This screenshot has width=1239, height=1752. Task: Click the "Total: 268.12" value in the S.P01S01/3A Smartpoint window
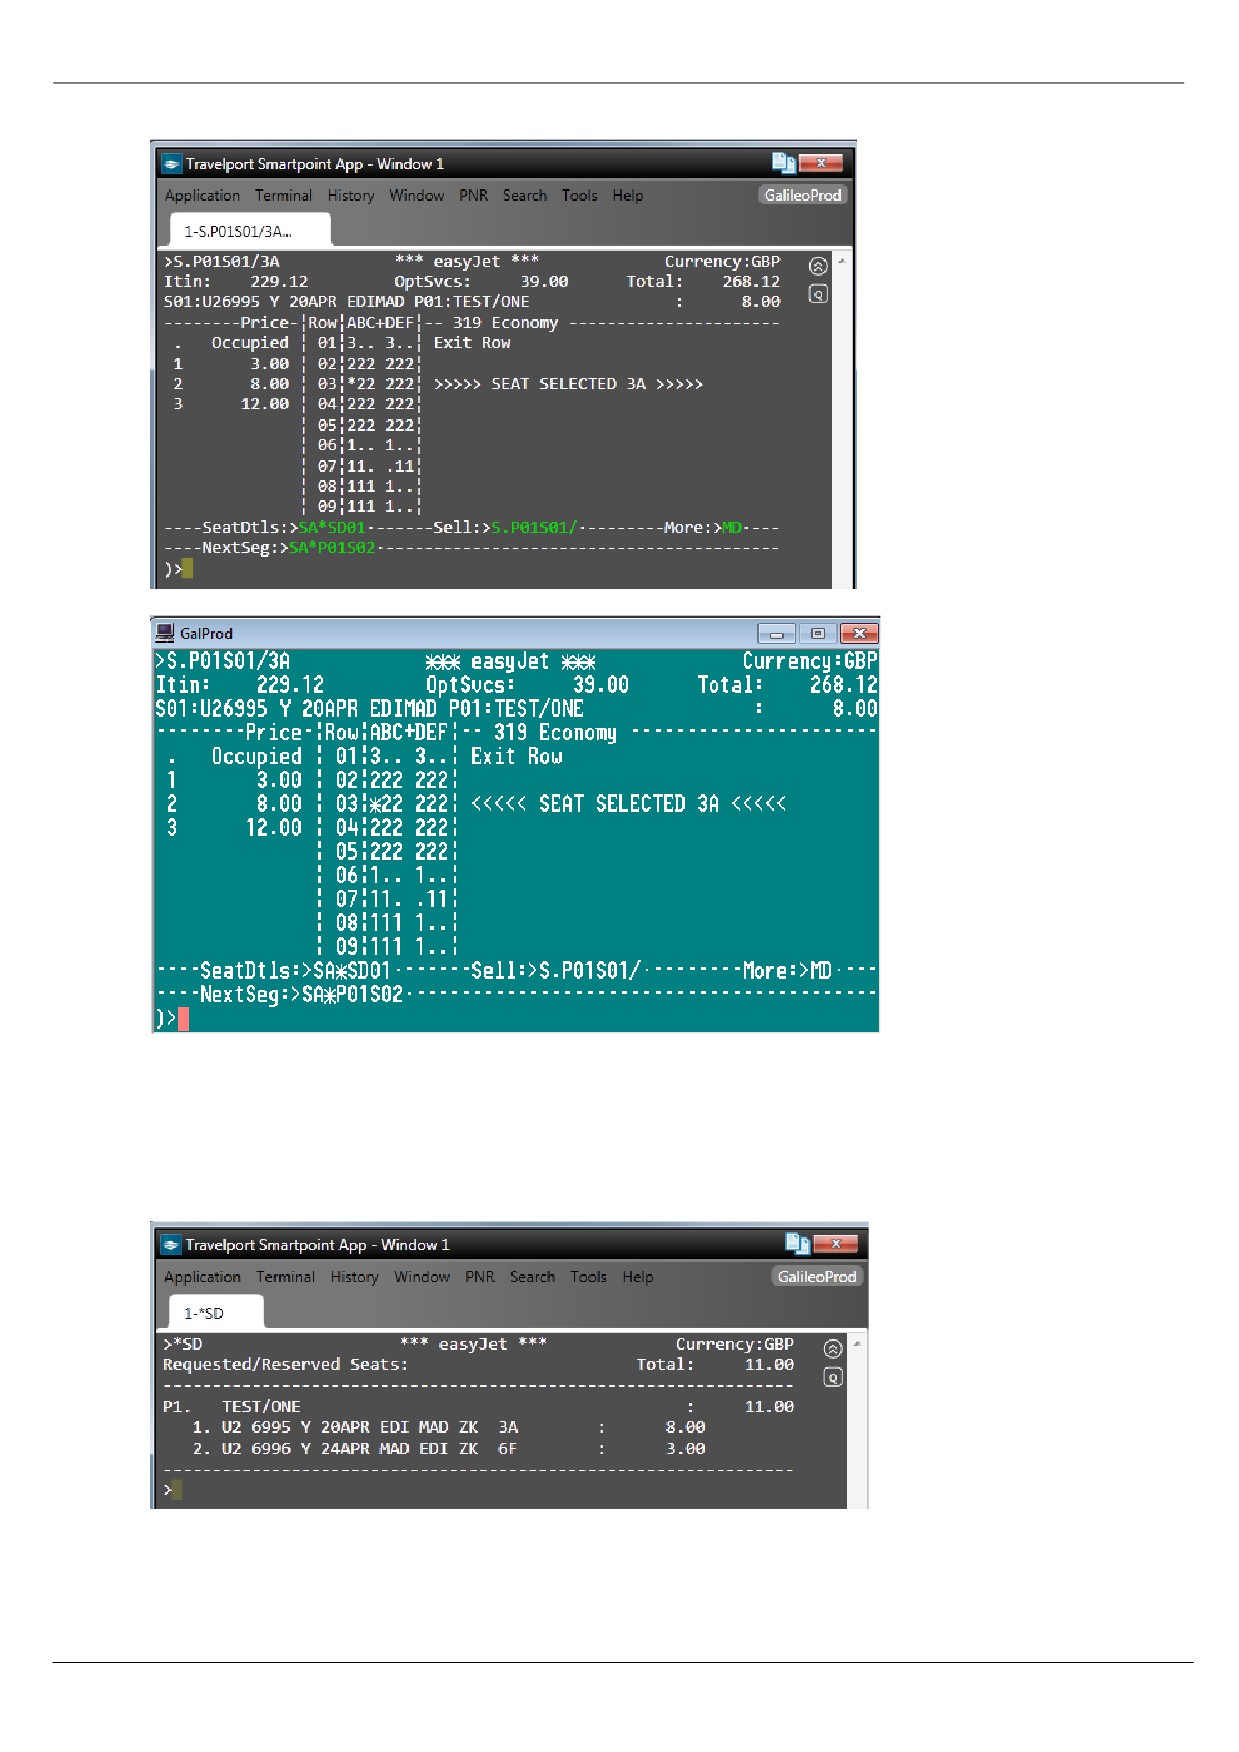(703, 282)
